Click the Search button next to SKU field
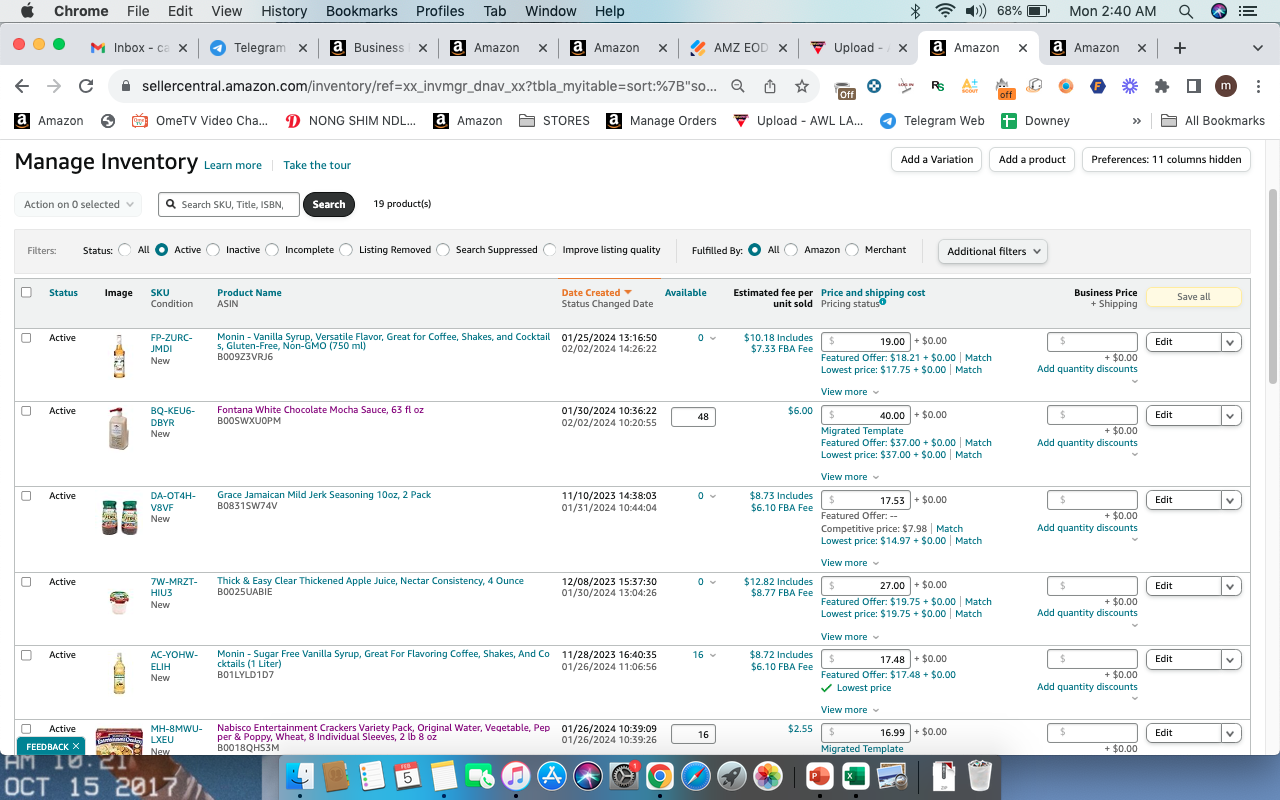This screenshot has width=1280, height=800. [328, 204]
